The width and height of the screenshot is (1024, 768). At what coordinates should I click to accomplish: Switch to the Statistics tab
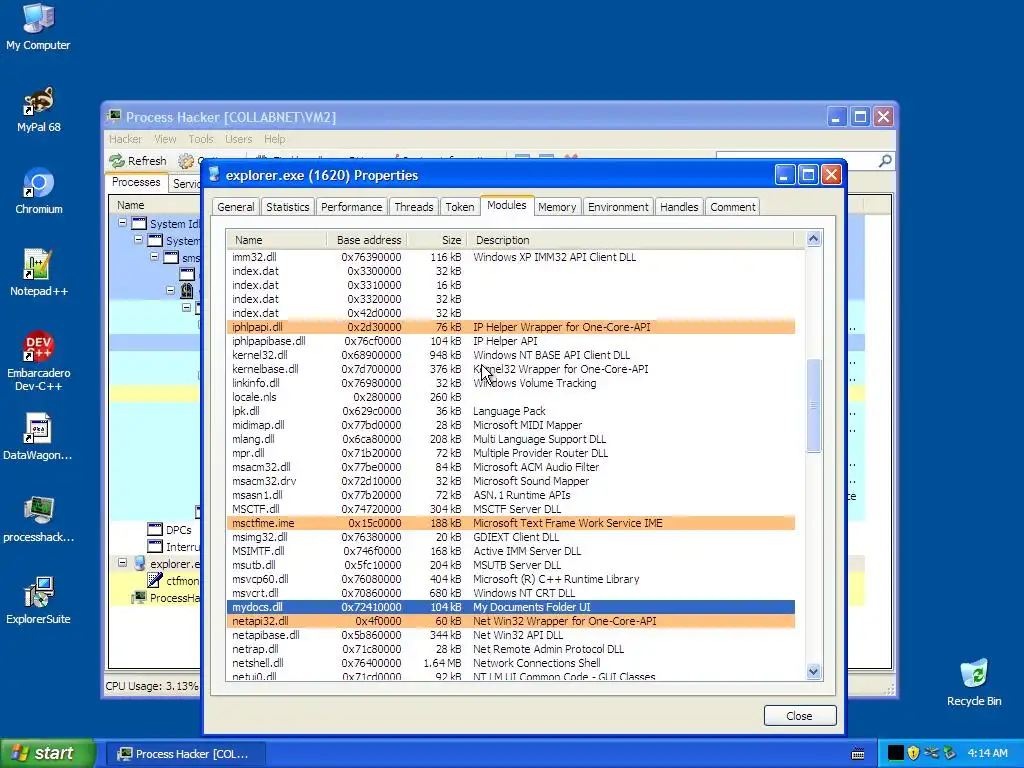point(287,207)
